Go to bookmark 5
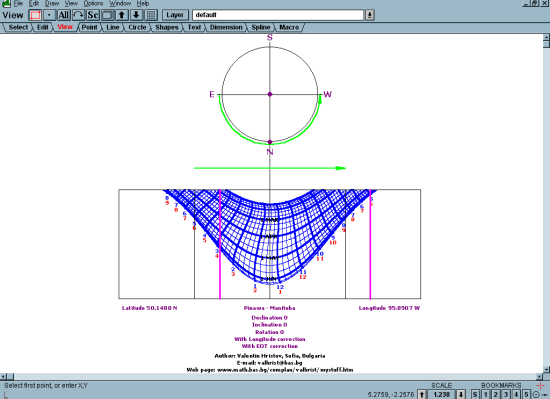Viewport: 550px width, 399px height. pyautogui.click(x=526, y=394)
